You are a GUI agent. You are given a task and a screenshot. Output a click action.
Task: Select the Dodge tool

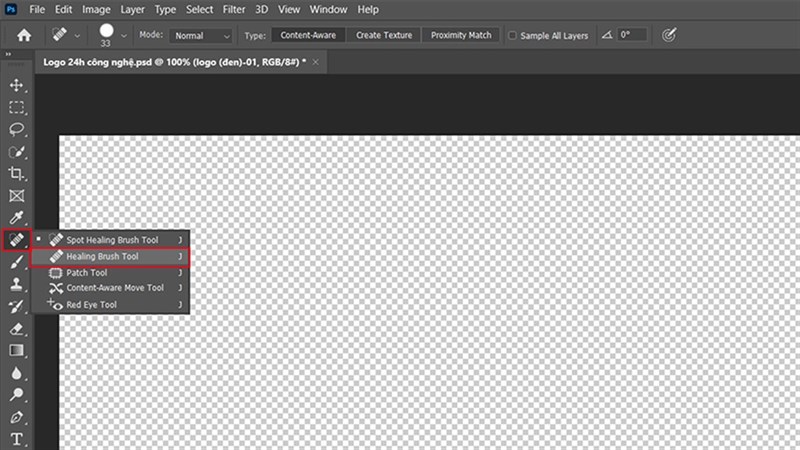[16, 395]
